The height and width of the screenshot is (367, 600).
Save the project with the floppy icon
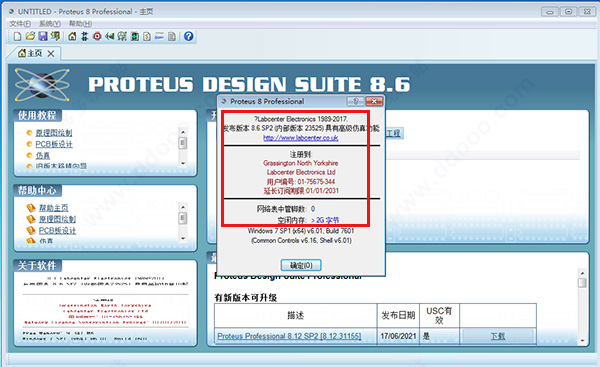(43, 36)
